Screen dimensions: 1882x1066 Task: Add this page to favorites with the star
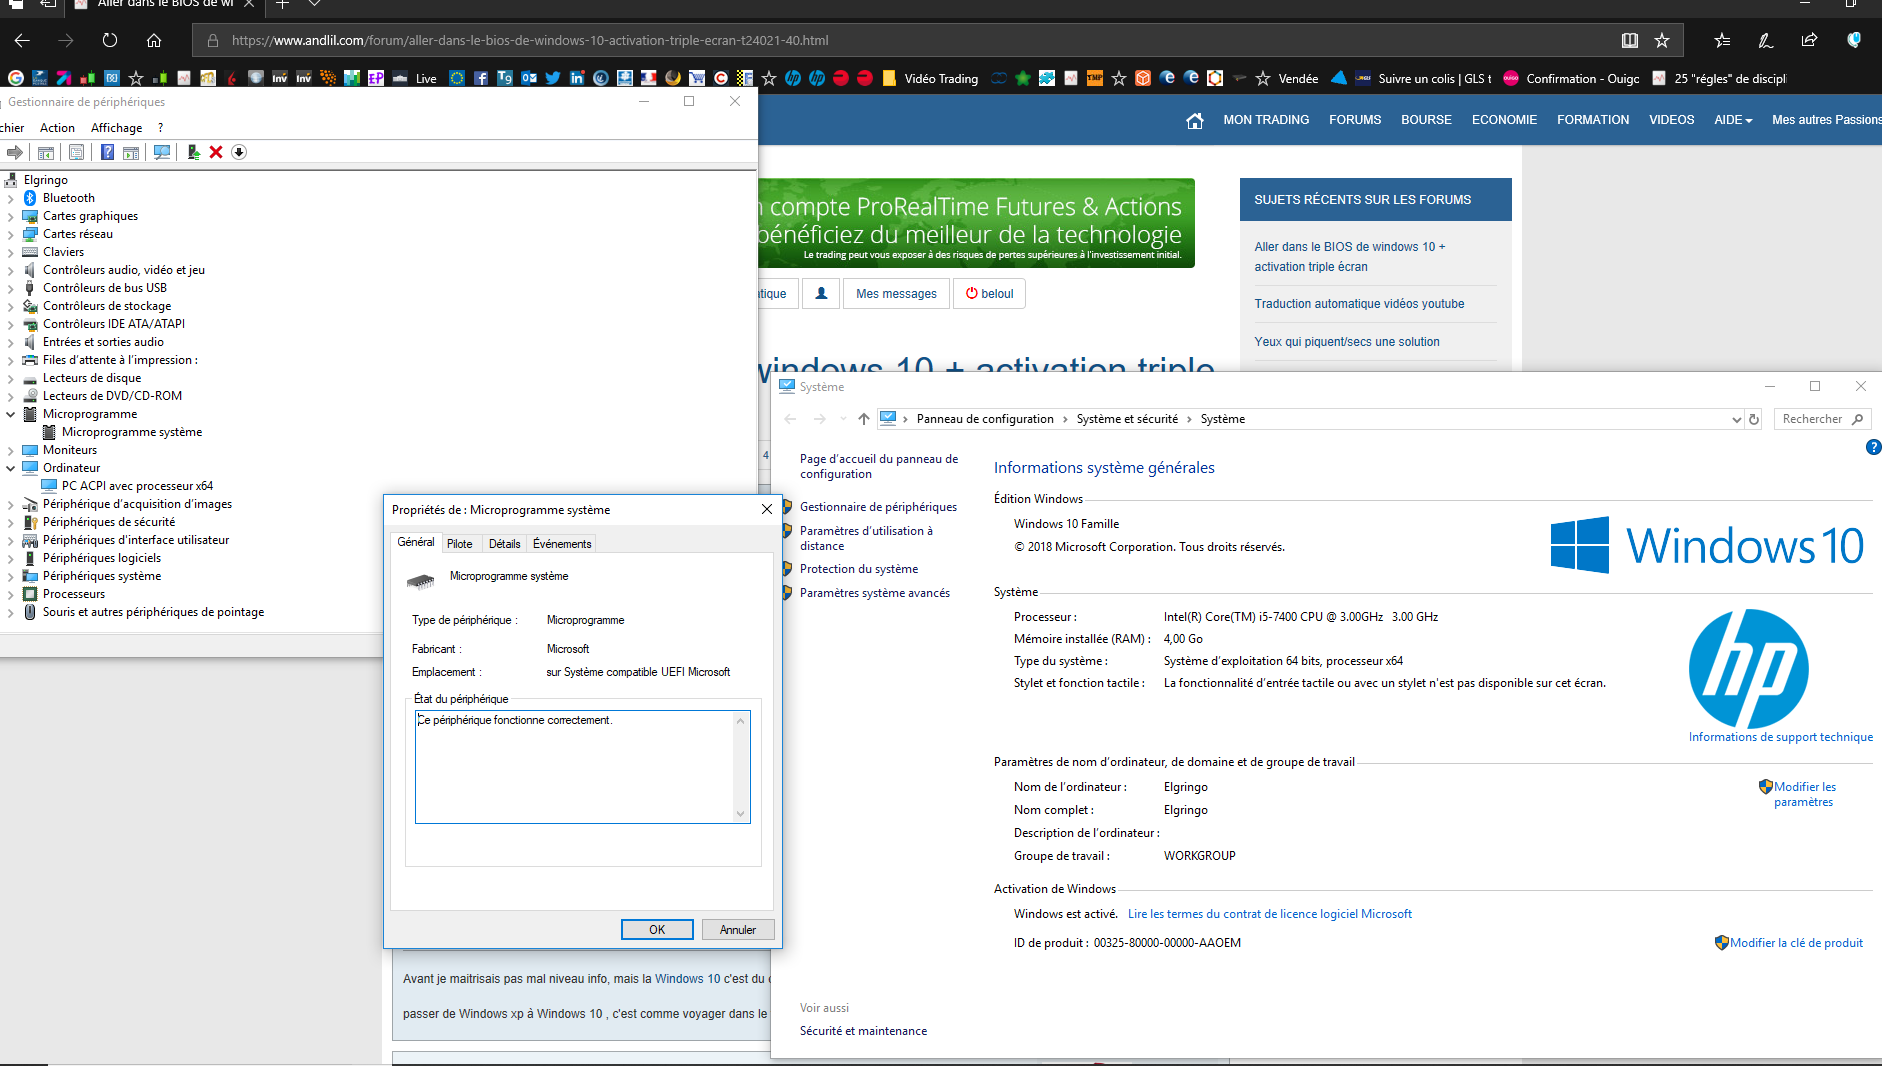tap(1662, 41)
